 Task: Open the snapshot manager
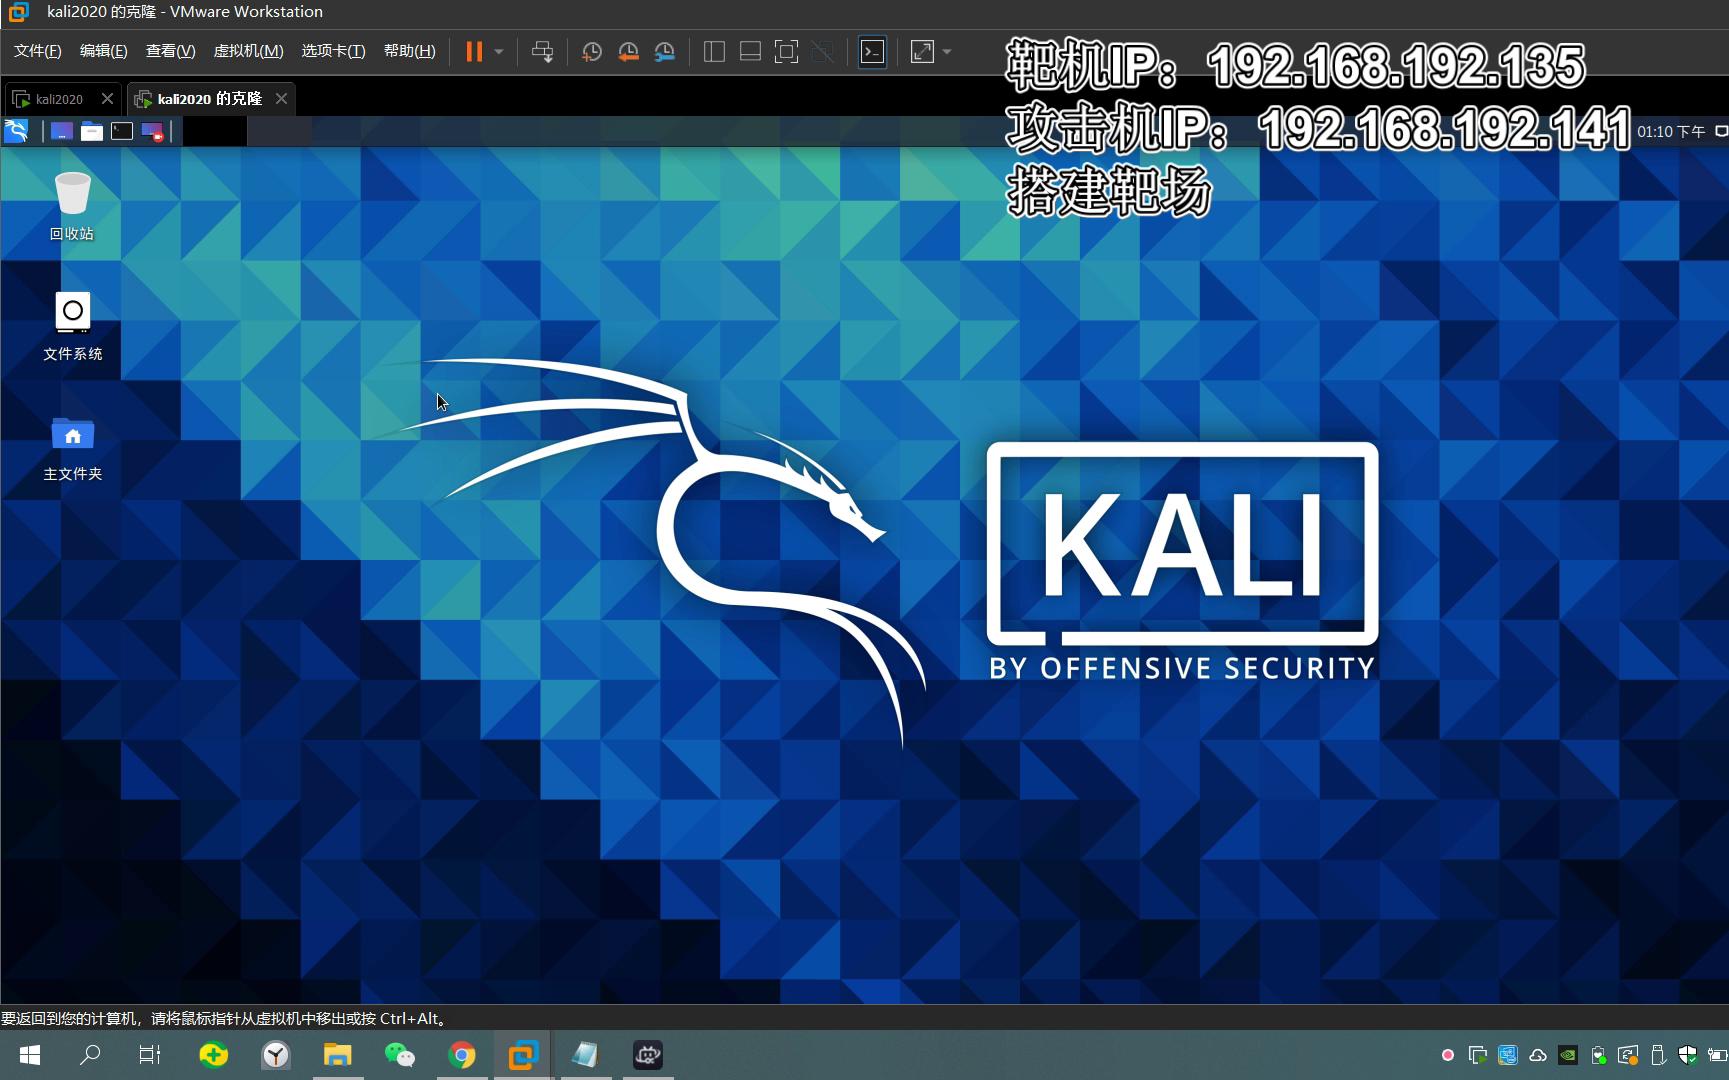click(x=664, y=52)
